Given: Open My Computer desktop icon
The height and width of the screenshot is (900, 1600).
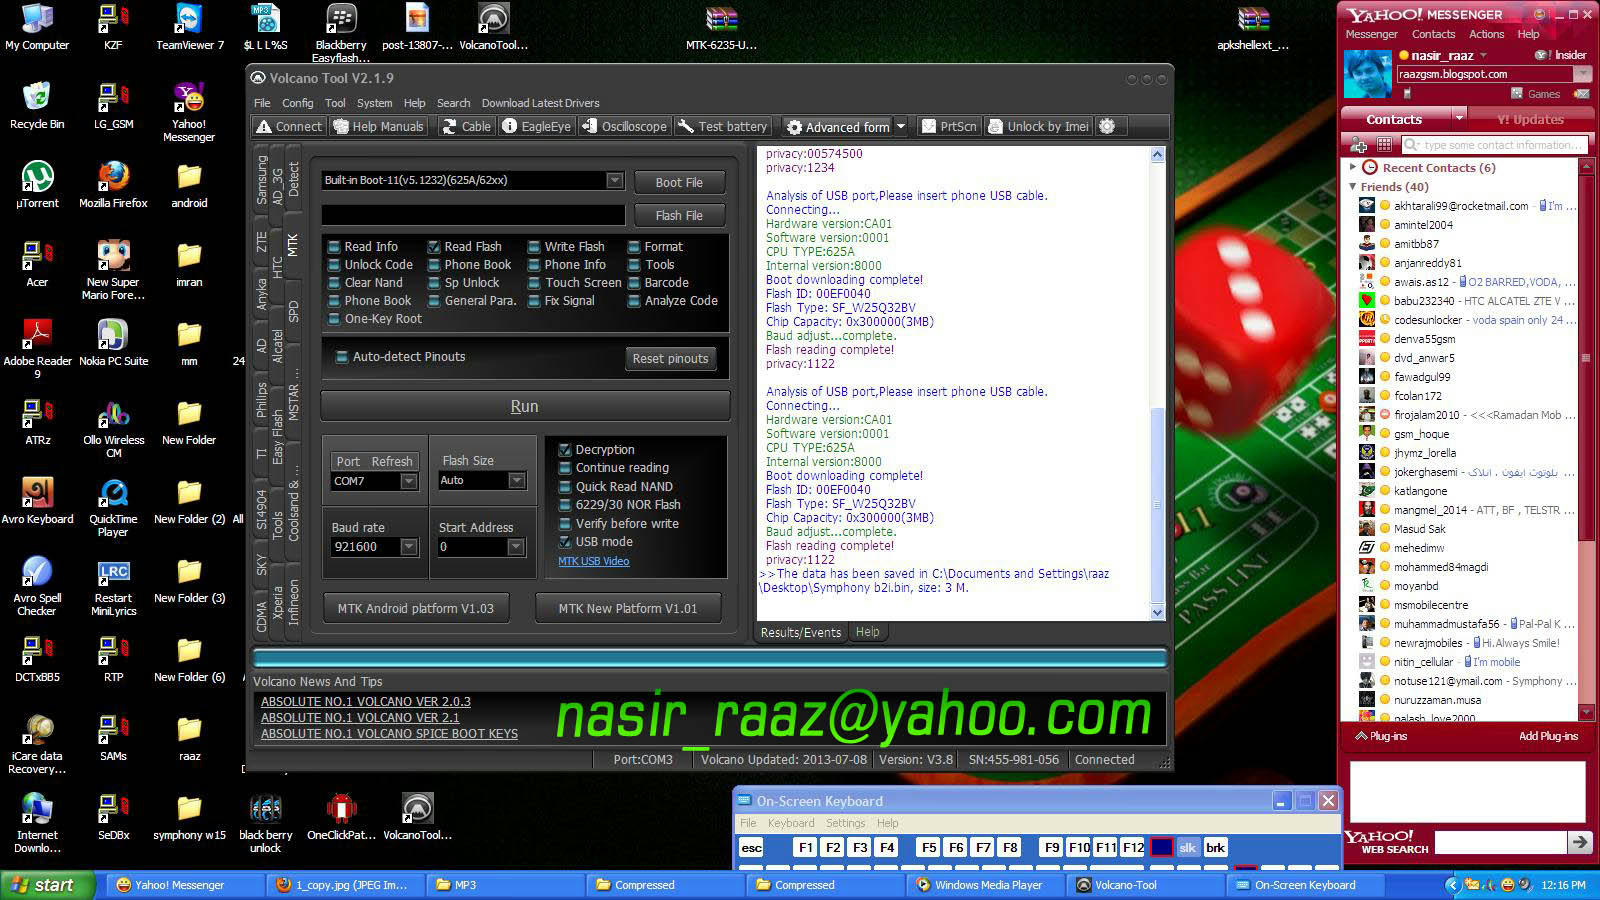Looking at the screenshot, I should [x=37, y=27].
